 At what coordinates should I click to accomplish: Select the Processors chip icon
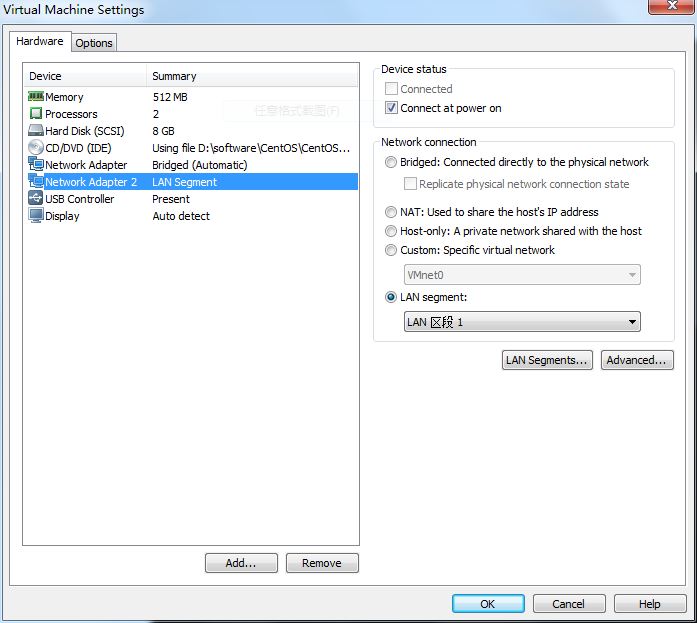[x=36, y=114]
